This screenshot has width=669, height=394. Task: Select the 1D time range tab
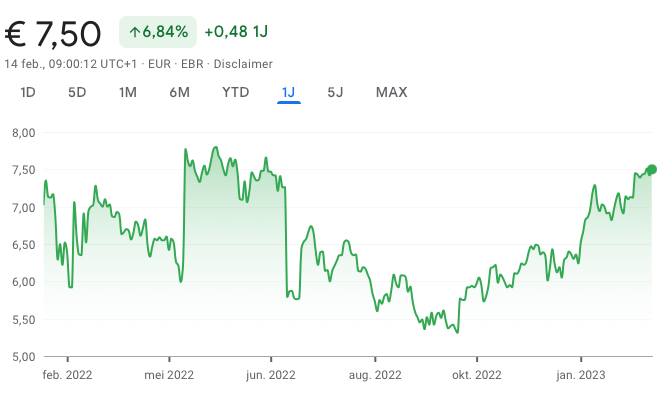pyautogui.click(x=28, y=92)
